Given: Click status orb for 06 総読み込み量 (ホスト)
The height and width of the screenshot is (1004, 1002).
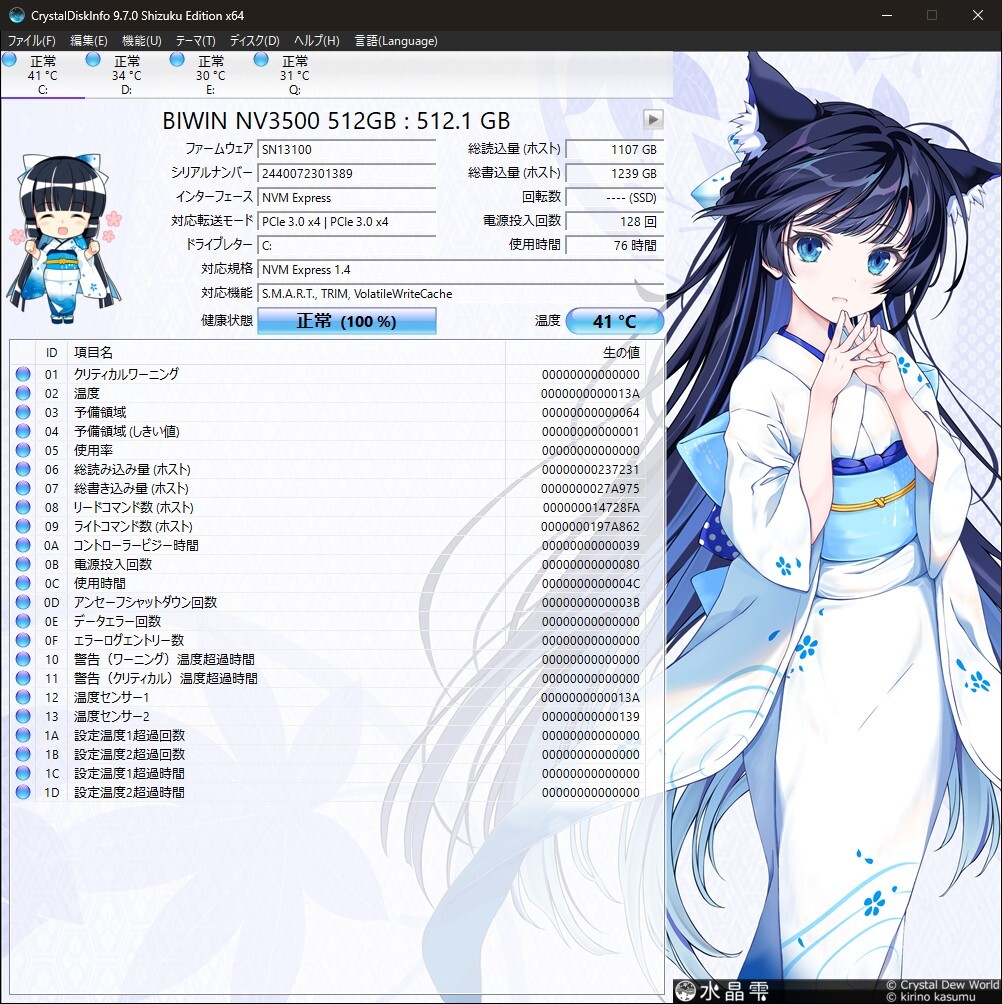Looking at the screenshot, I should [x=23, y=469].
